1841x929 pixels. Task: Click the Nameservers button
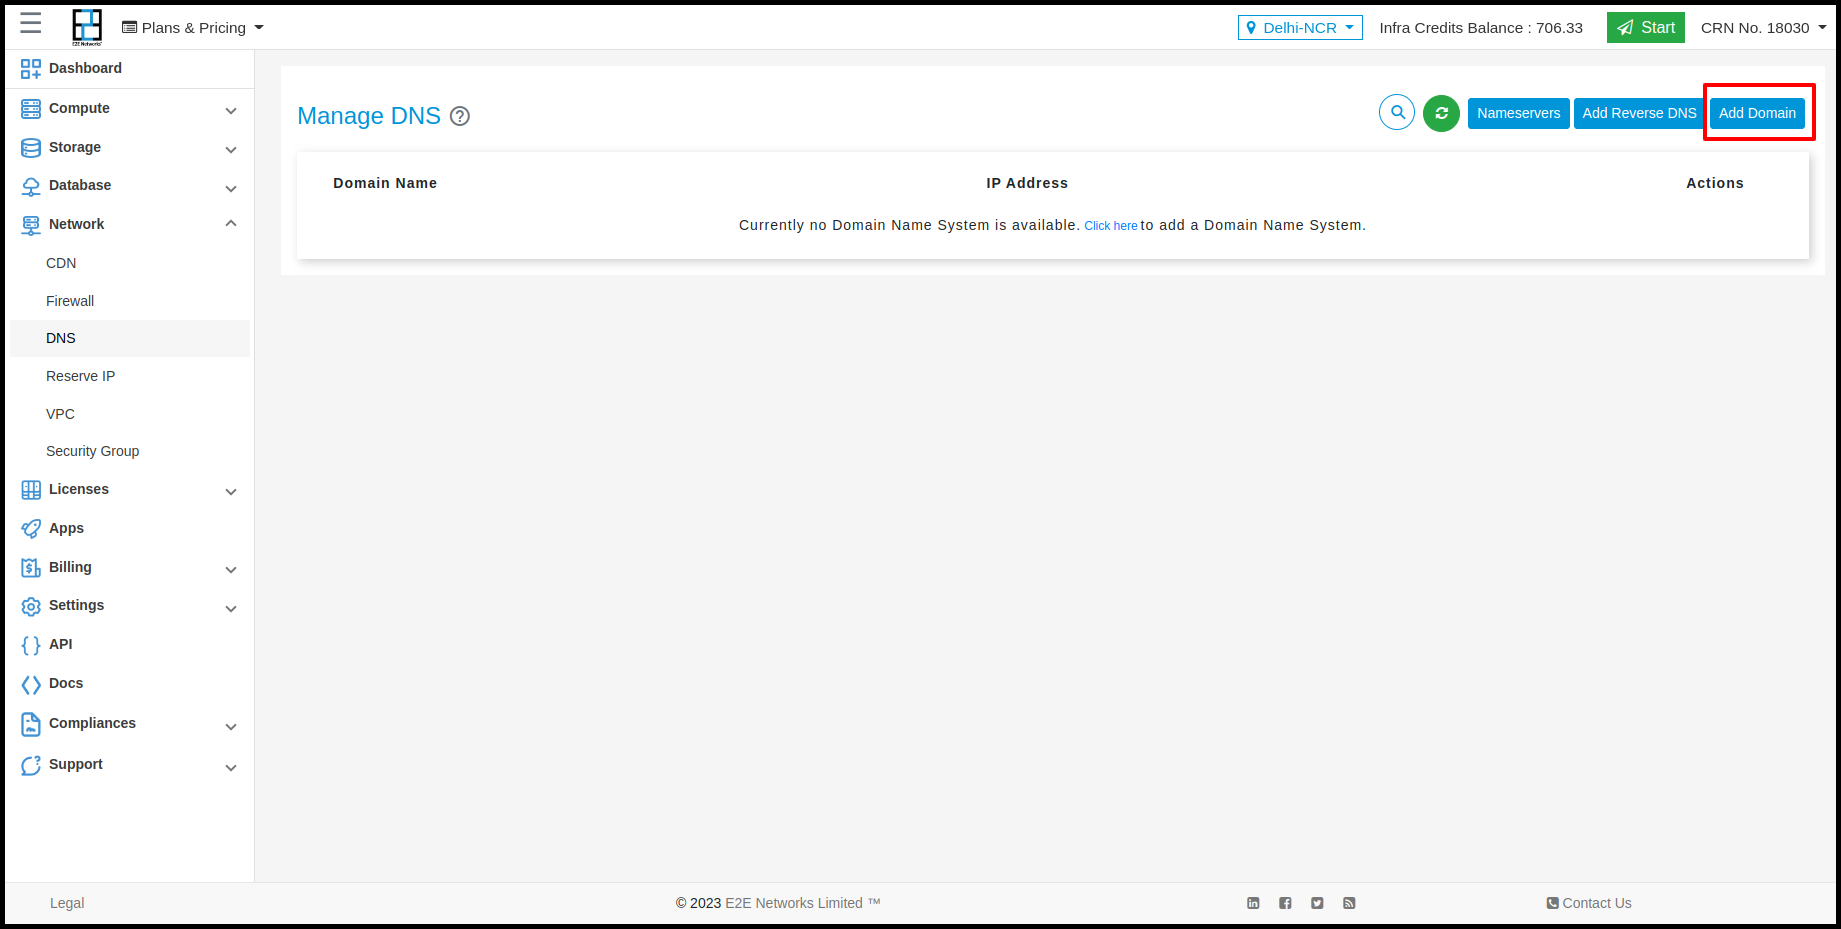(1518, 113)
